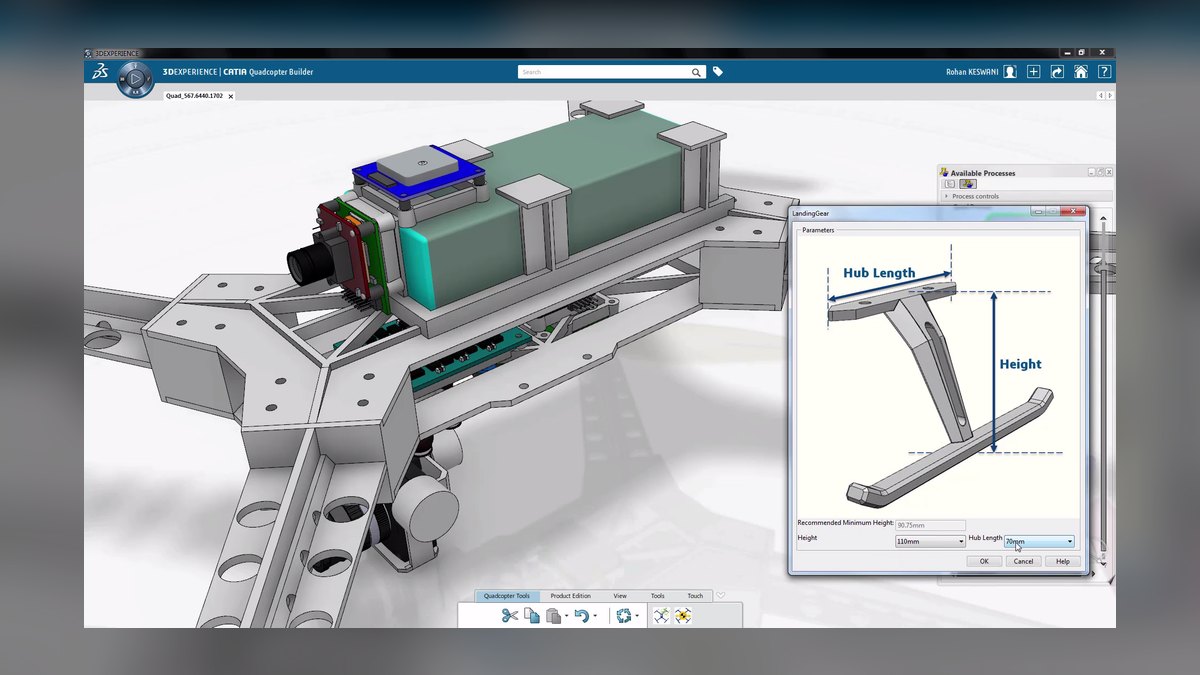Screen dimensions: 1200x675
Task: Open the help question mark icon
Action: coord(1104,72)
